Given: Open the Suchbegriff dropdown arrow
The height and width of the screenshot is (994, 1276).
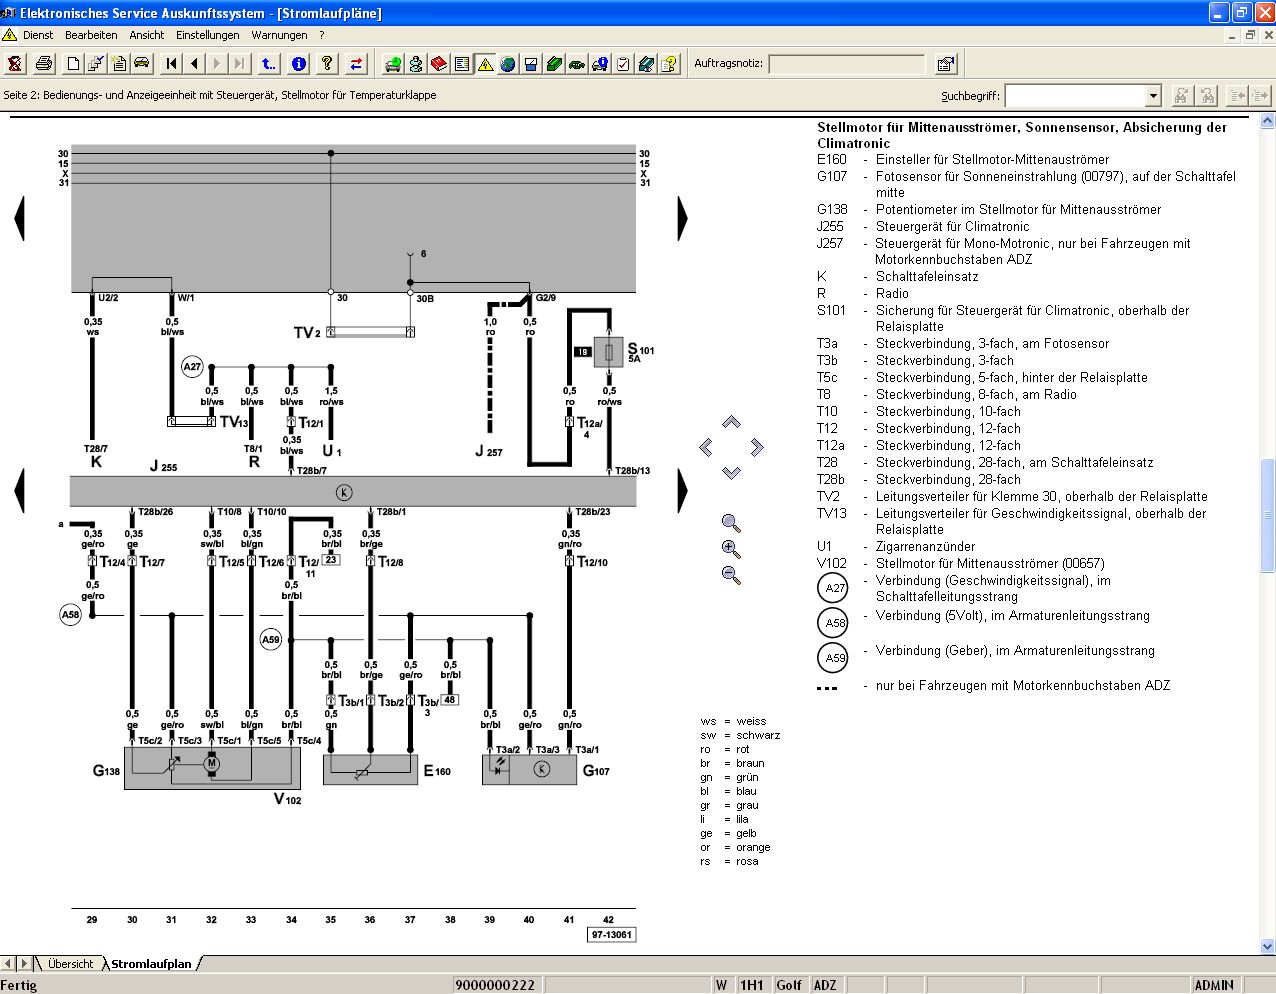Looking at the screenshot, I should (1153, 96).
